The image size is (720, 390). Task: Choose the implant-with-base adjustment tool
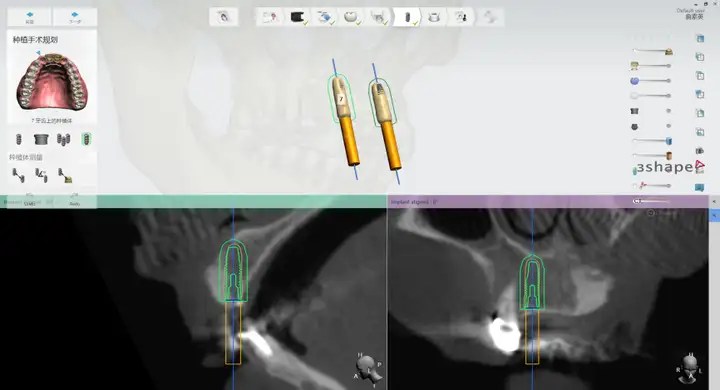click(65, 175)
